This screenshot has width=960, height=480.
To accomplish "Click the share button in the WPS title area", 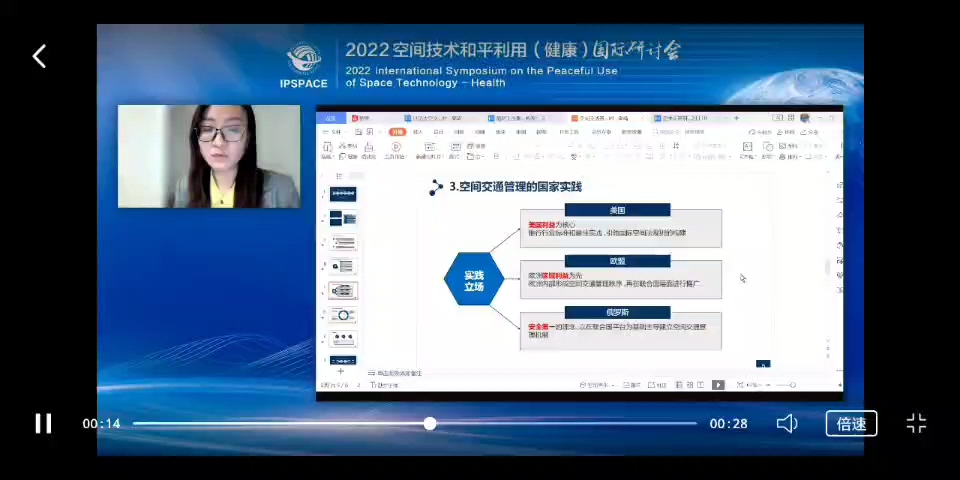I will point(809,132).
